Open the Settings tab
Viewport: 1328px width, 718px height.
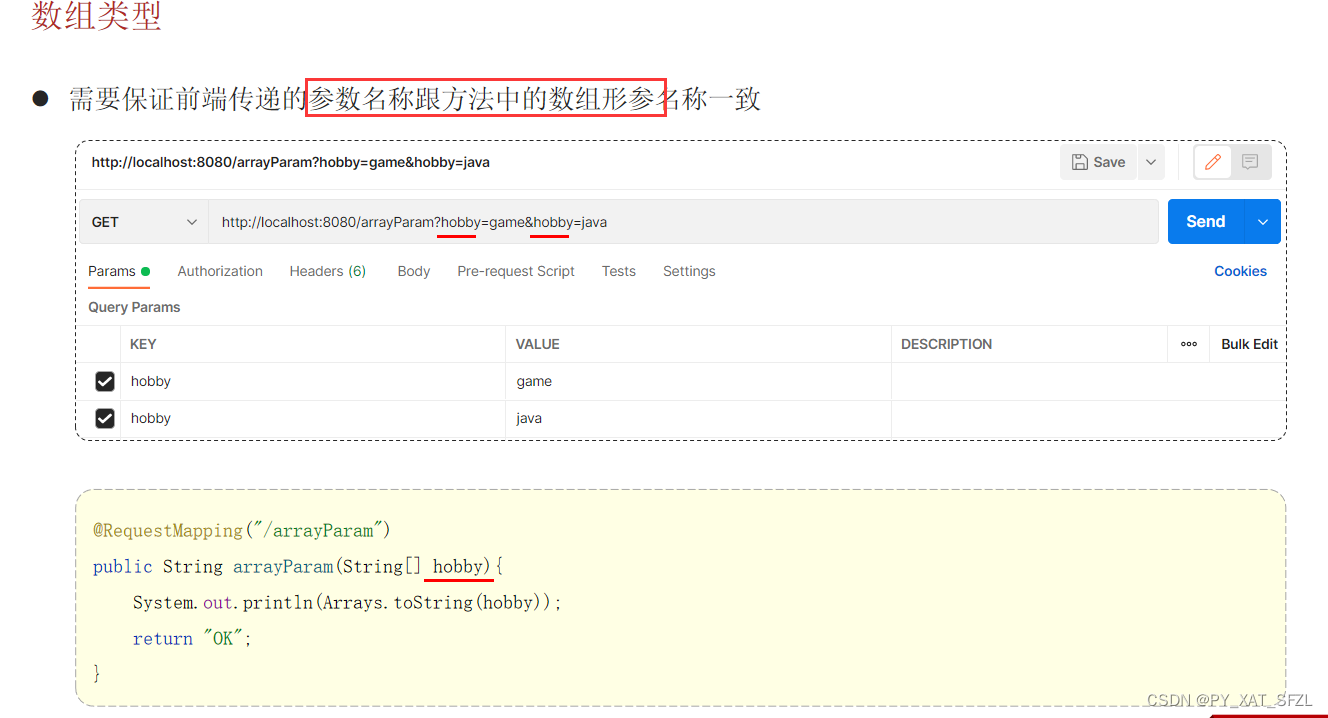pyautogui.click(x=689, y=271)
